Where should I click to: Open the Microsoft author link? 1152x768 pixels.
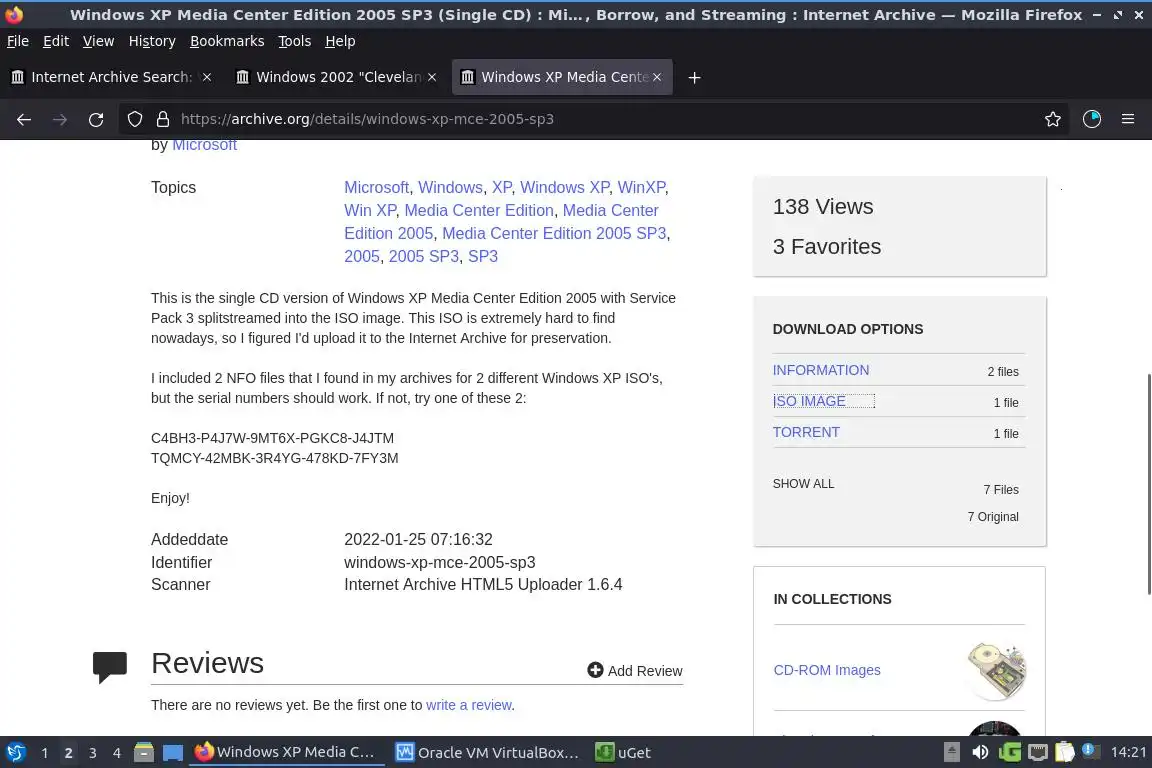tap(204, 146)
